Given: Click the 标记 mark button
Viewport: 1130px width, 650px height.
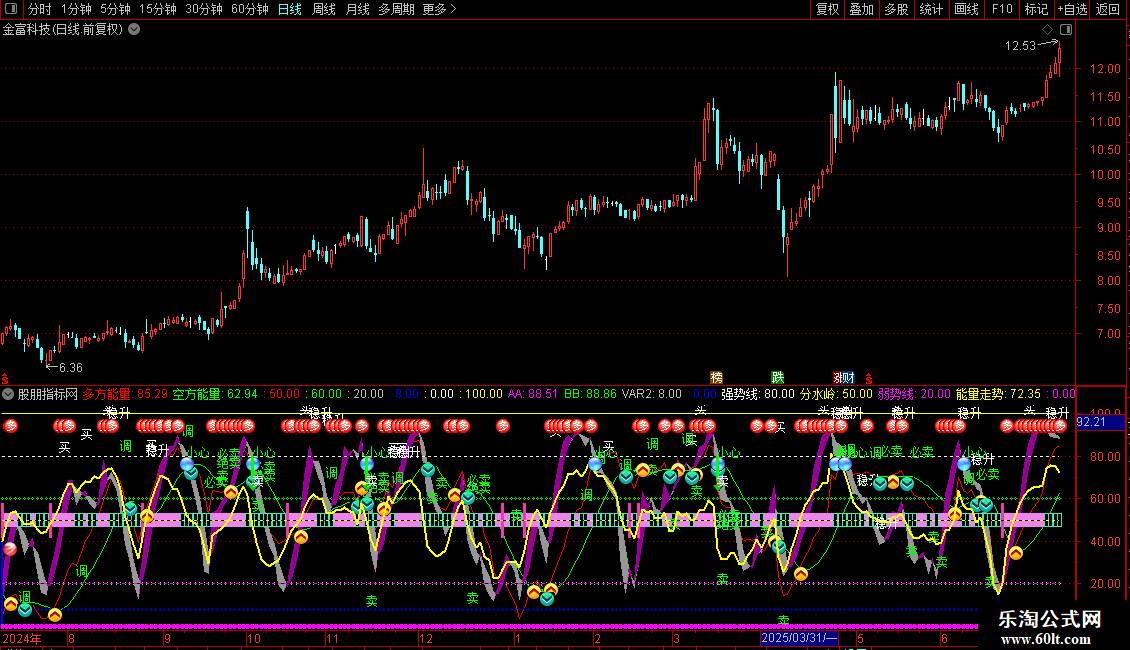Looking at the screenshot, I should 1036,9.
